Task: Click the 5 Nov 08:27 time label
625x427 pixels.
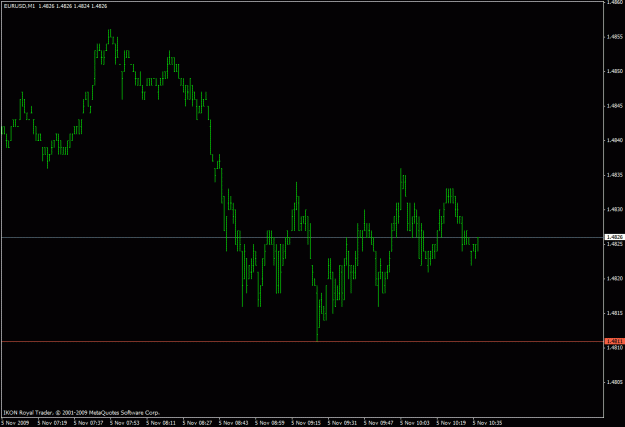Action: coord(197,423)
